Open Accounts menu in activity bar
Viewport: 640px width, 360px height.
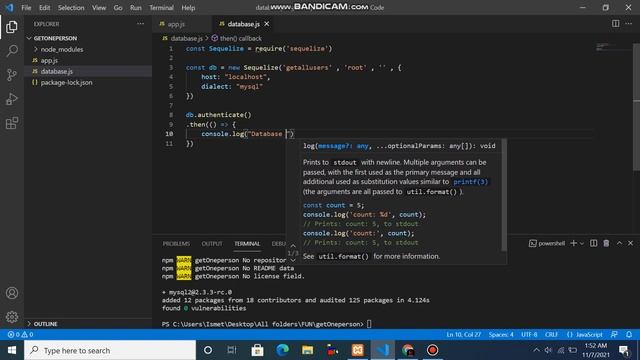click(12, 293)
